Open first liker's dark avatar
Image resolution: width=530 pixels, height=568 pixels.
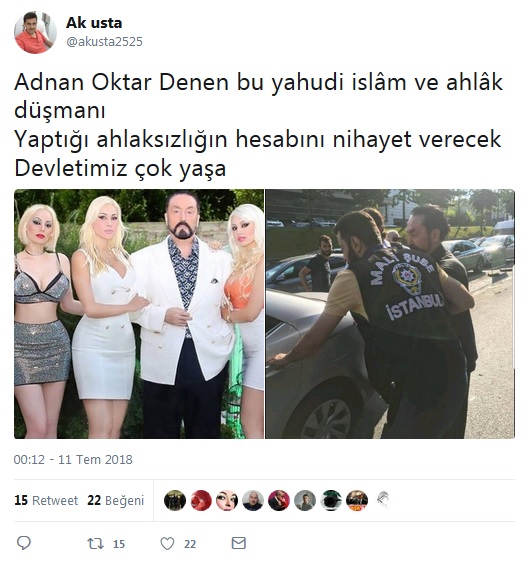pos(175,500)
